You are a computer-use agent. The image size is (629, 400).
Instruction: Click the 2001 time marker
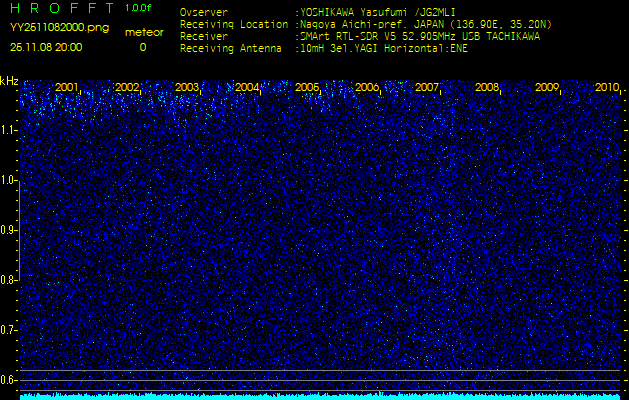[x=67, y=88]
